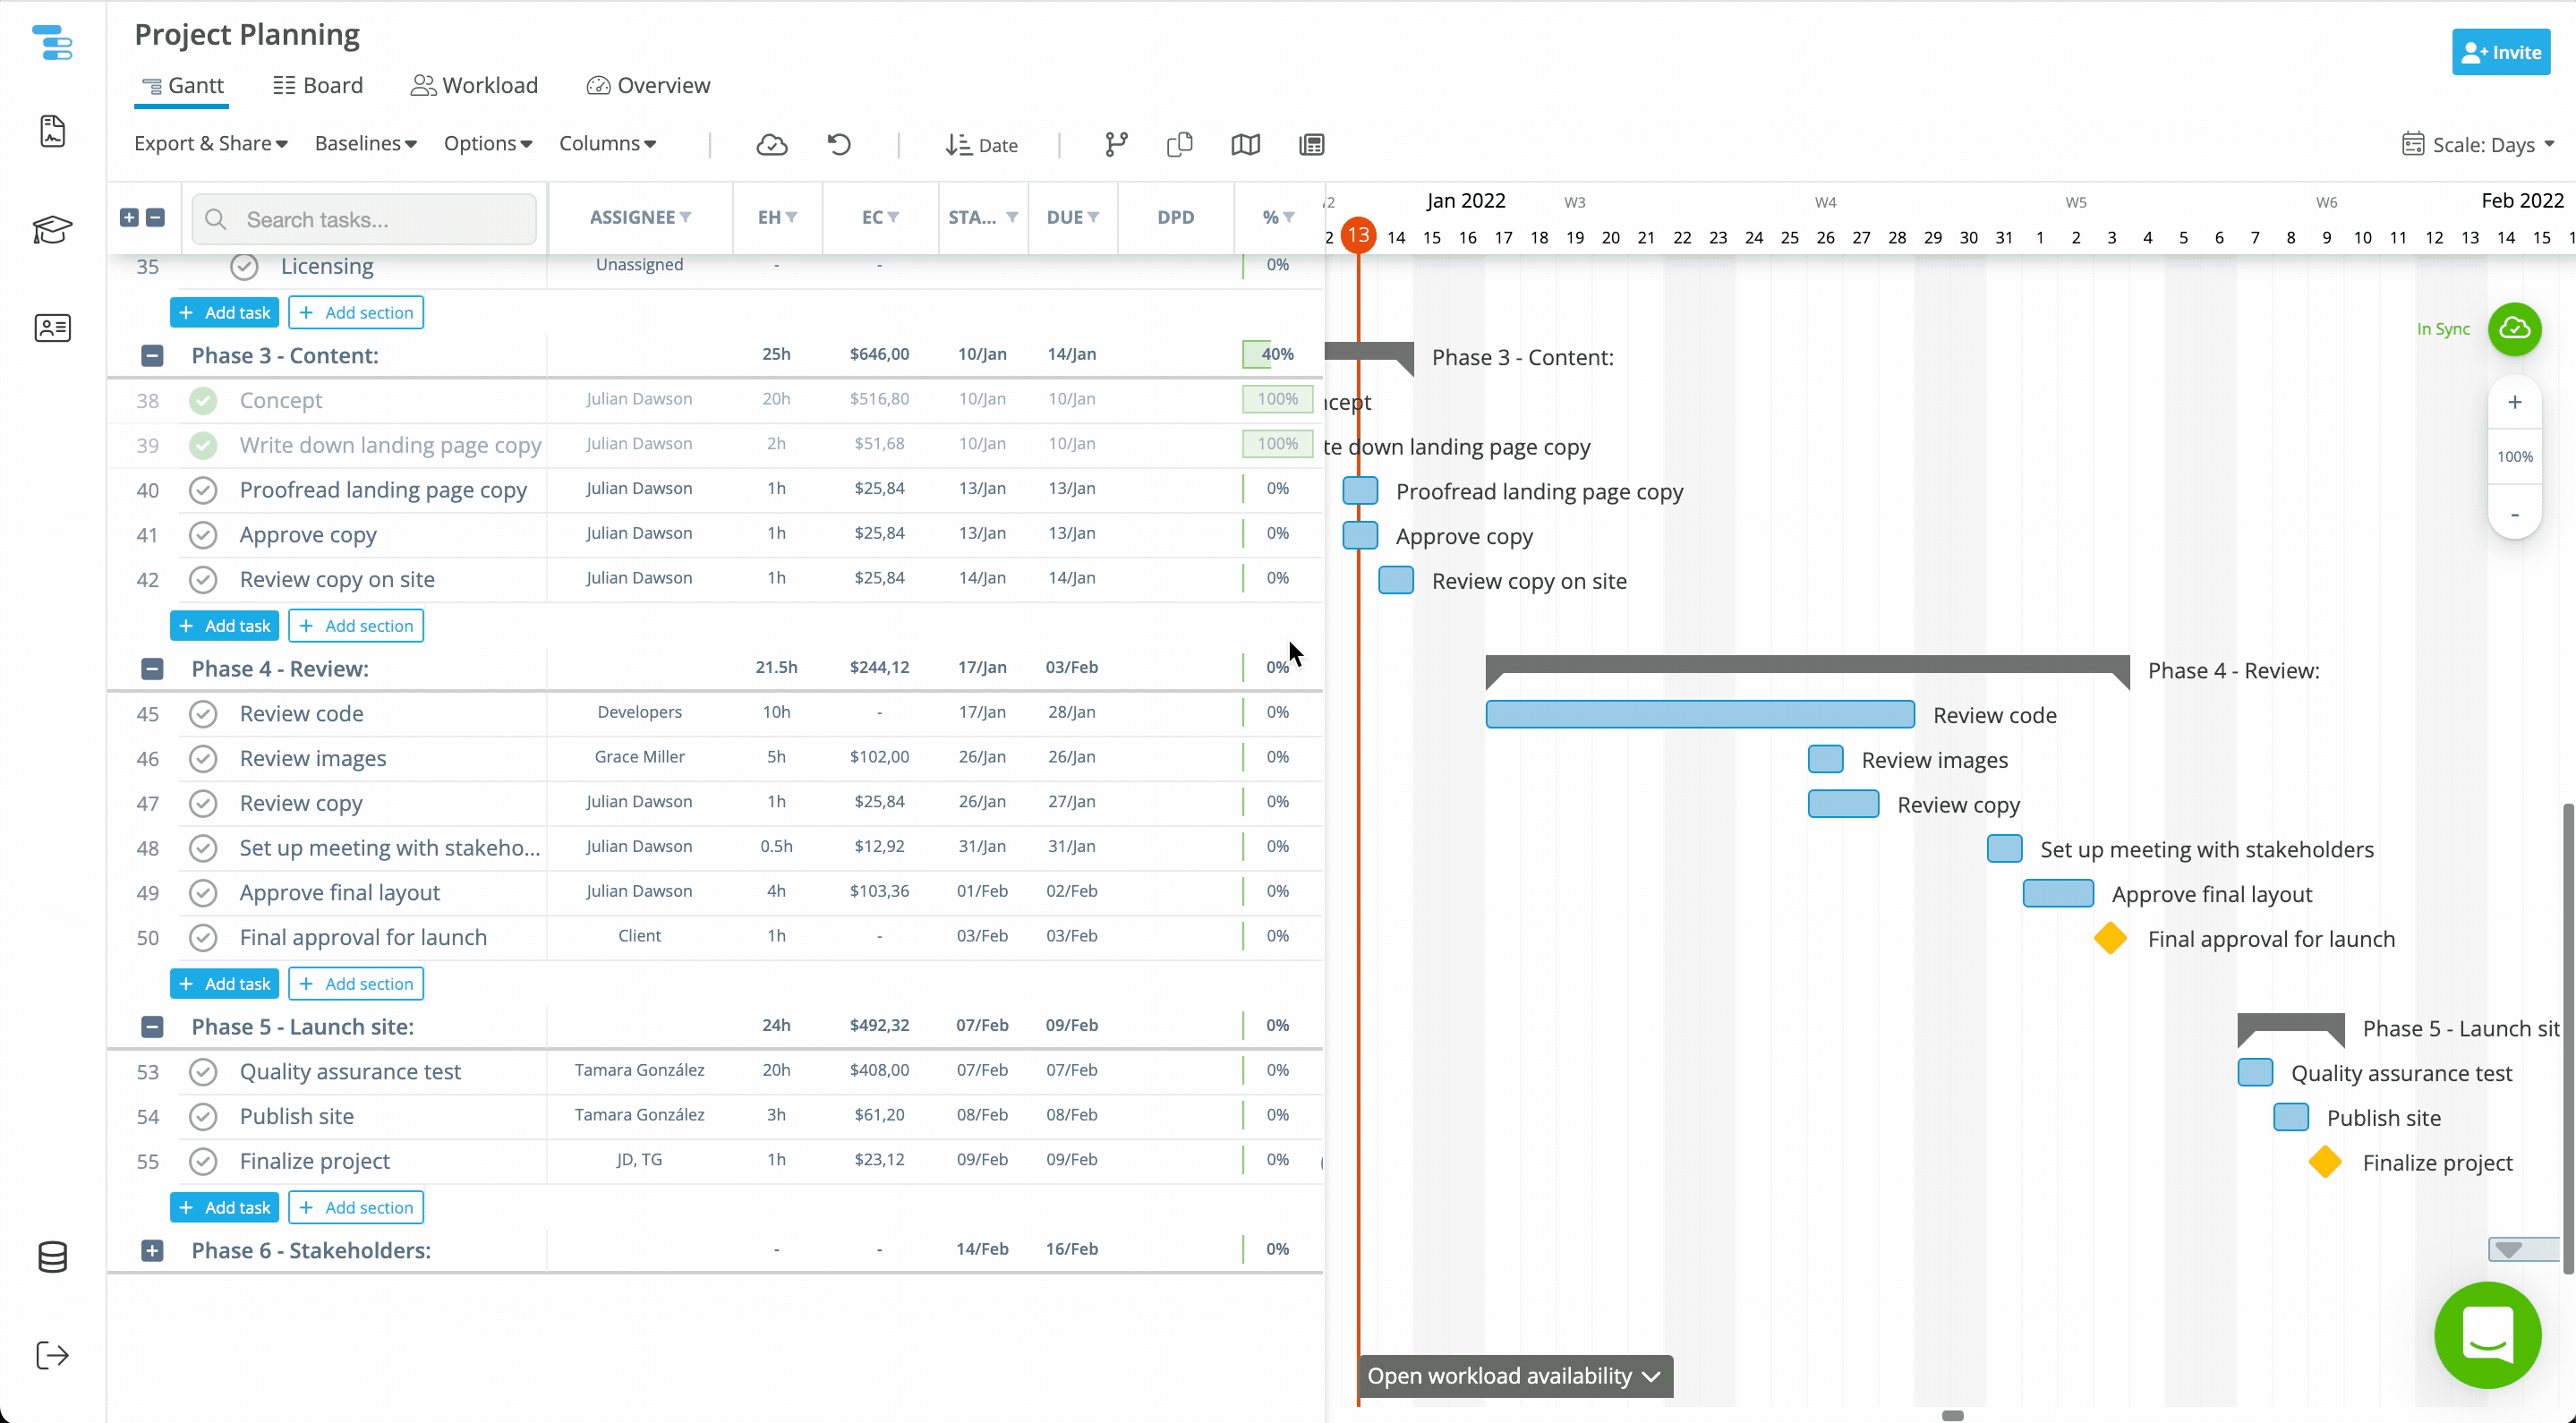Viewport: 2576px width, 1423px height.
Task: Expand the Phase 6 - Stakeholders section
Action: [x=152, y=1250]
